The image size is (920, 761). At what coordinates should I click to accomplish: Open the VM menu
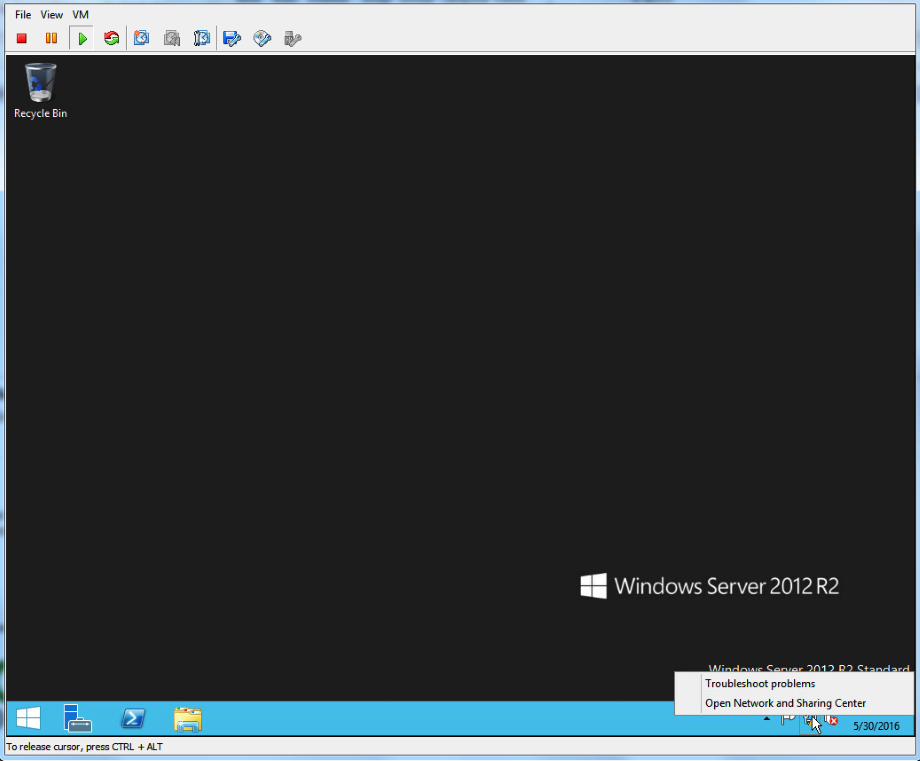tap(81, 15)
